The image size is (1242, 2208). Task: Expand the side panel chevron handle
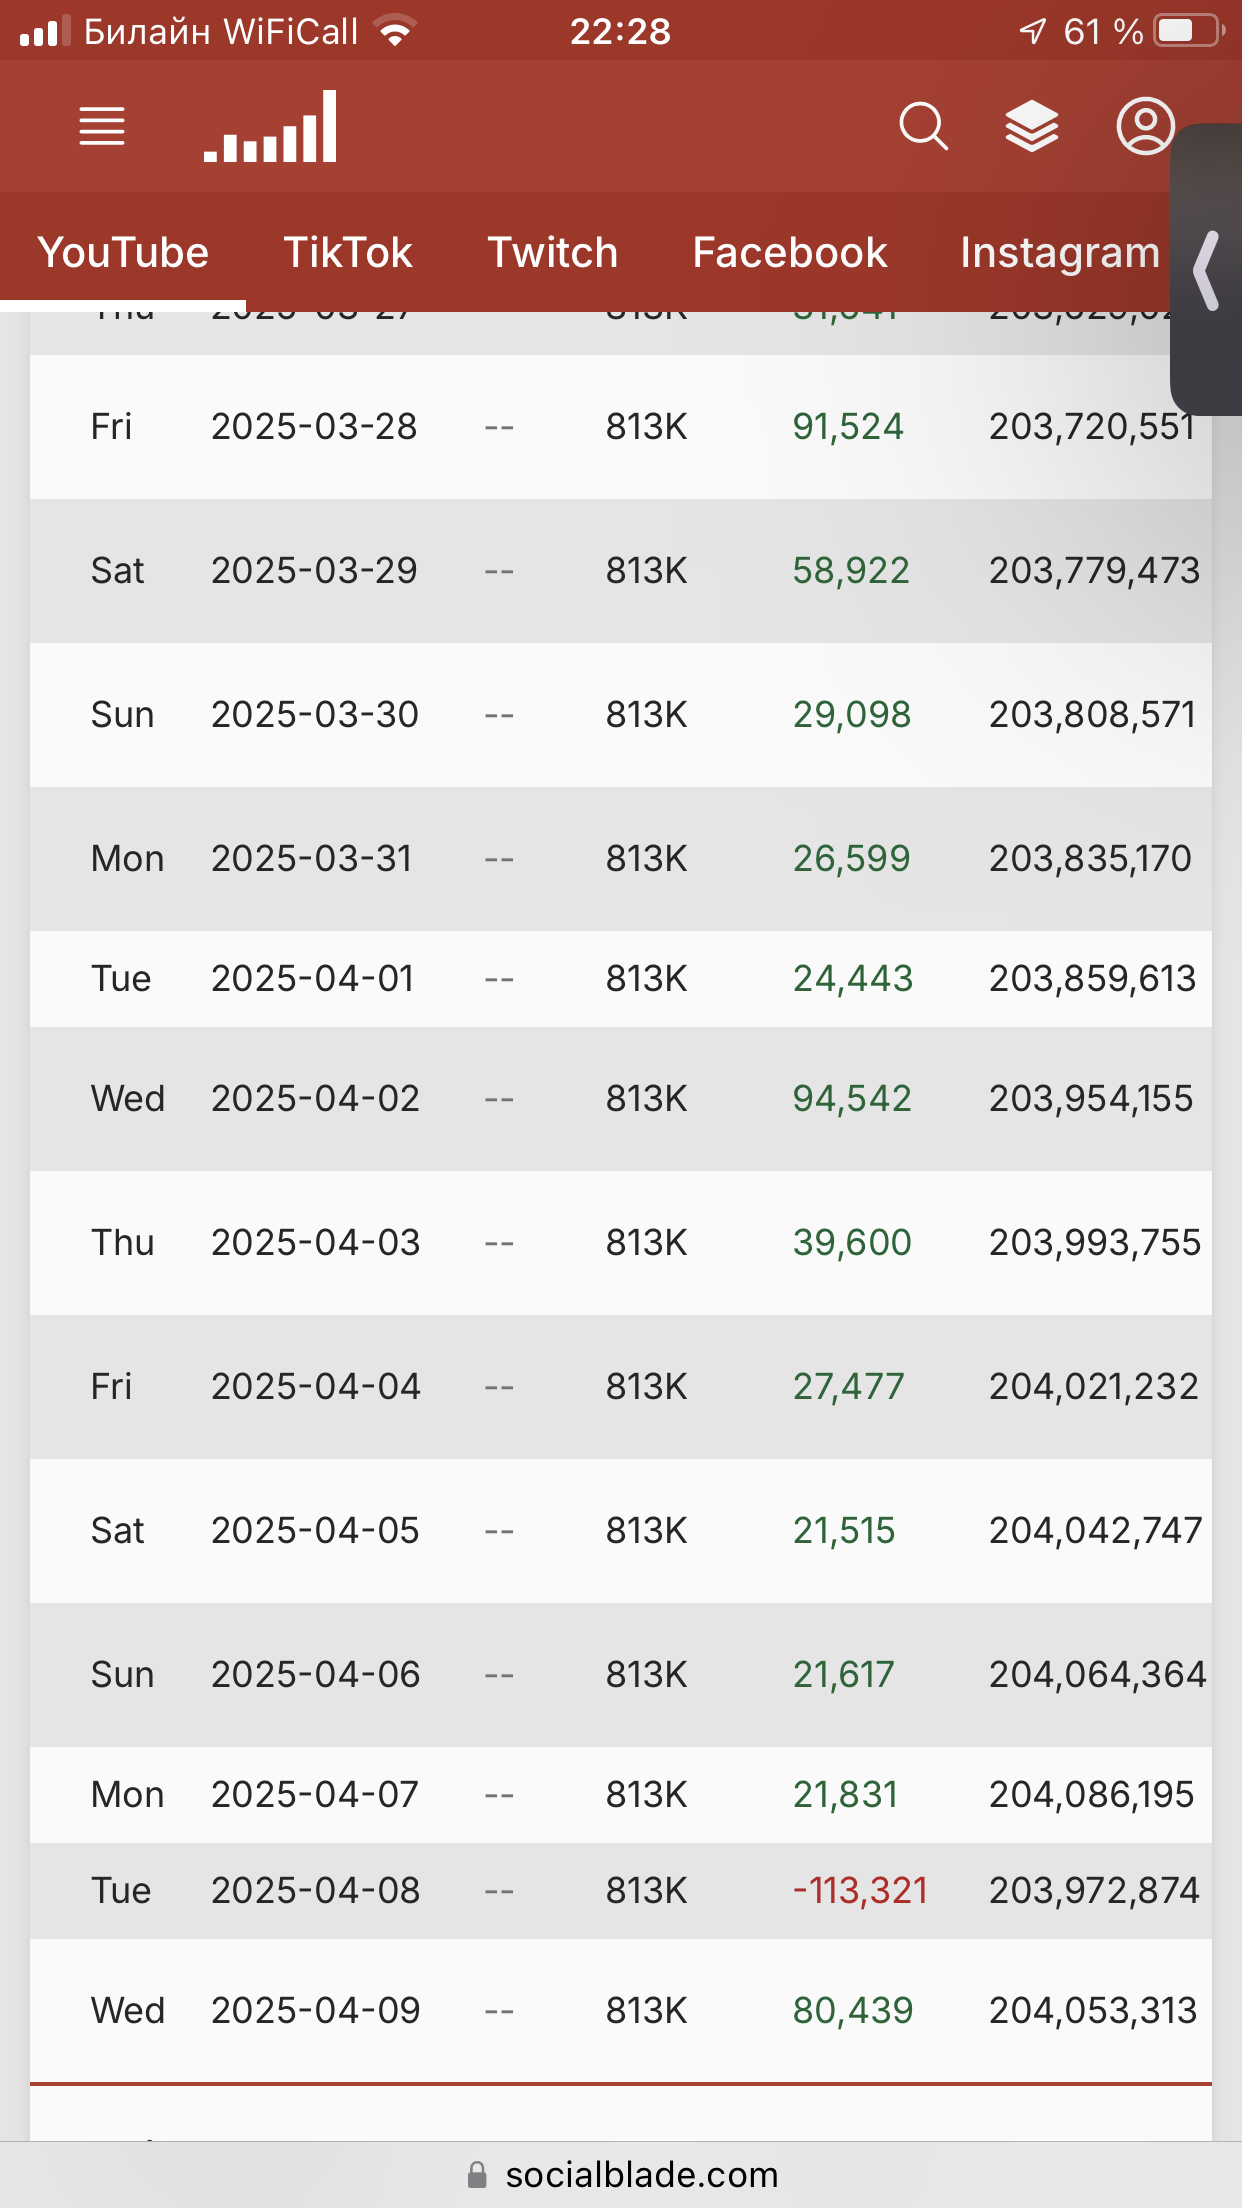click(1207, 270)
